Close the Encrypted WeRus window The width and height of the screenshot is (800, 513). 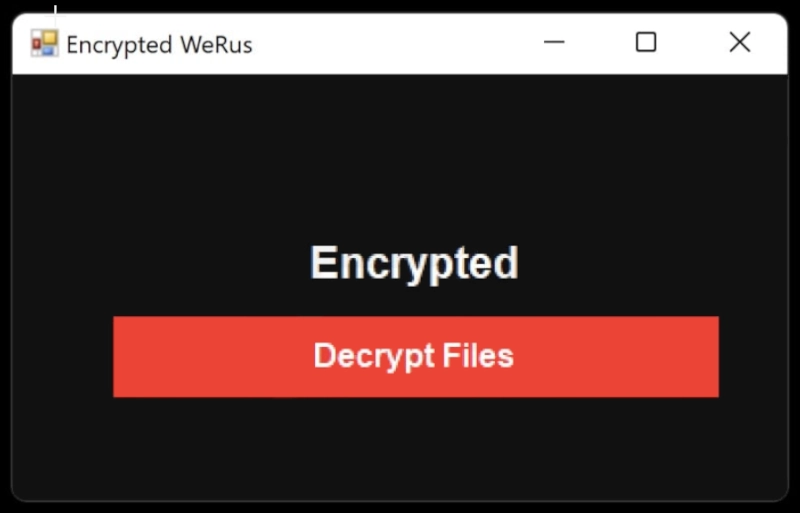point(740,42)
